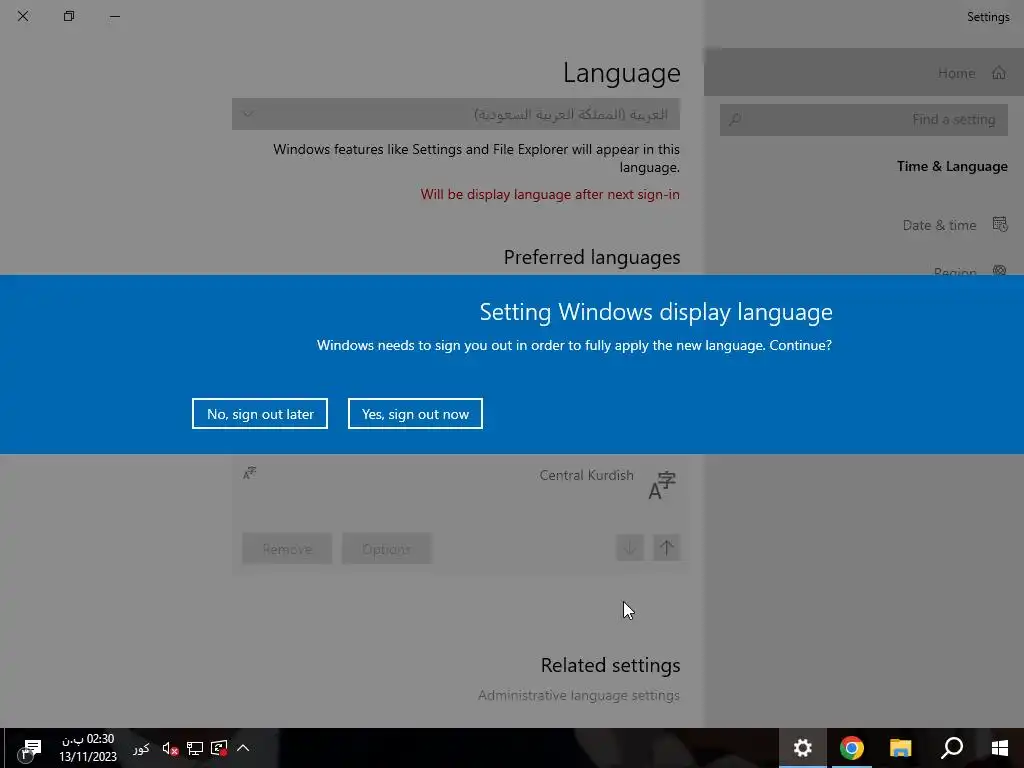Choose No, sign out later
The image size is (1024, 768).
[x=260, y=413]
